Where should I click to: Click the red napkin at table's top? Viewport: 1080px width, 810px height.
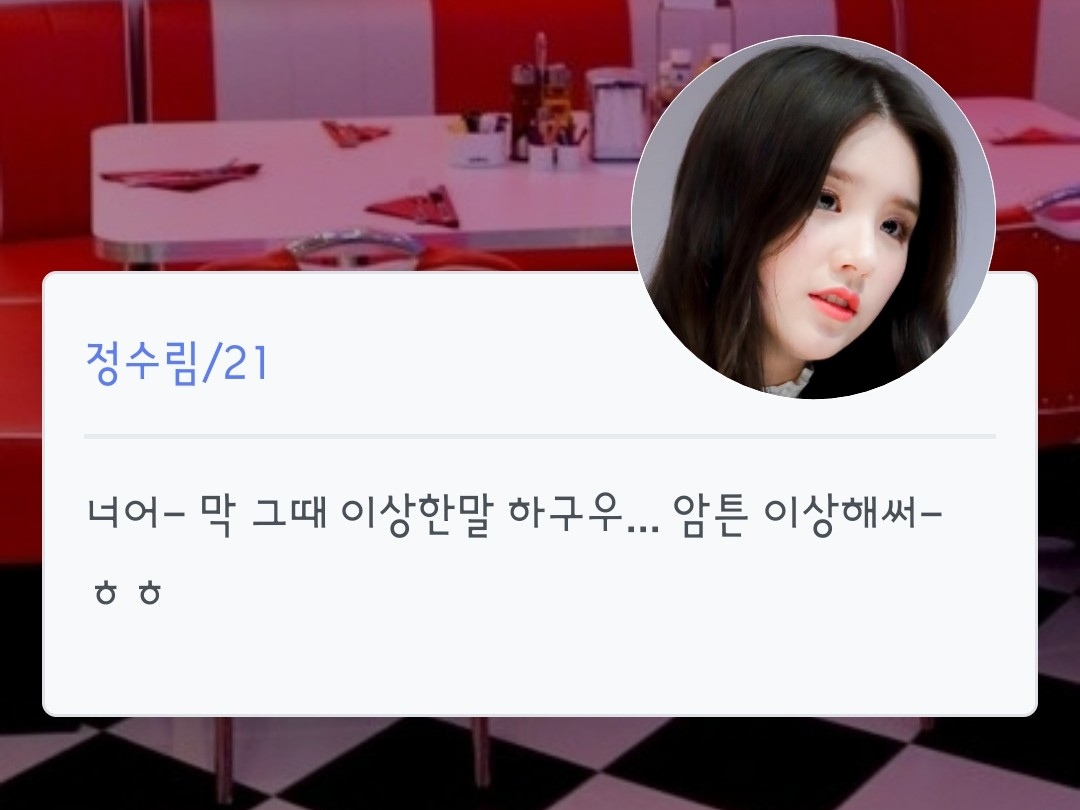coord(355,133)
